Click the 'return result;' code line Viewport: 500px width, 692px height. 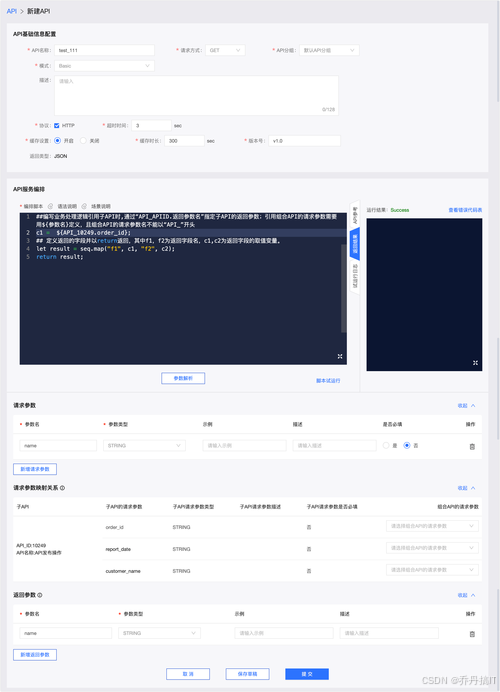(60, 257)
